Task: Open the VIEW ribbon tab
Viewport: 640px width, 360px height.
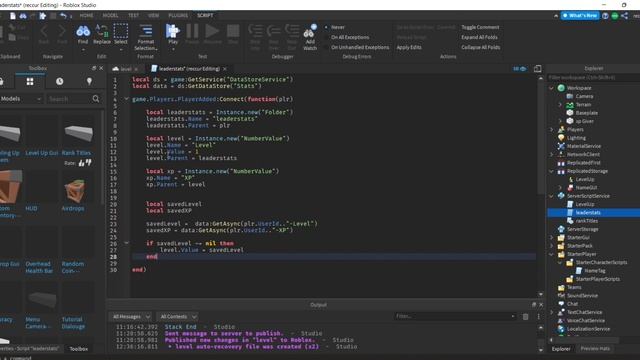Action: pos(153,16)
